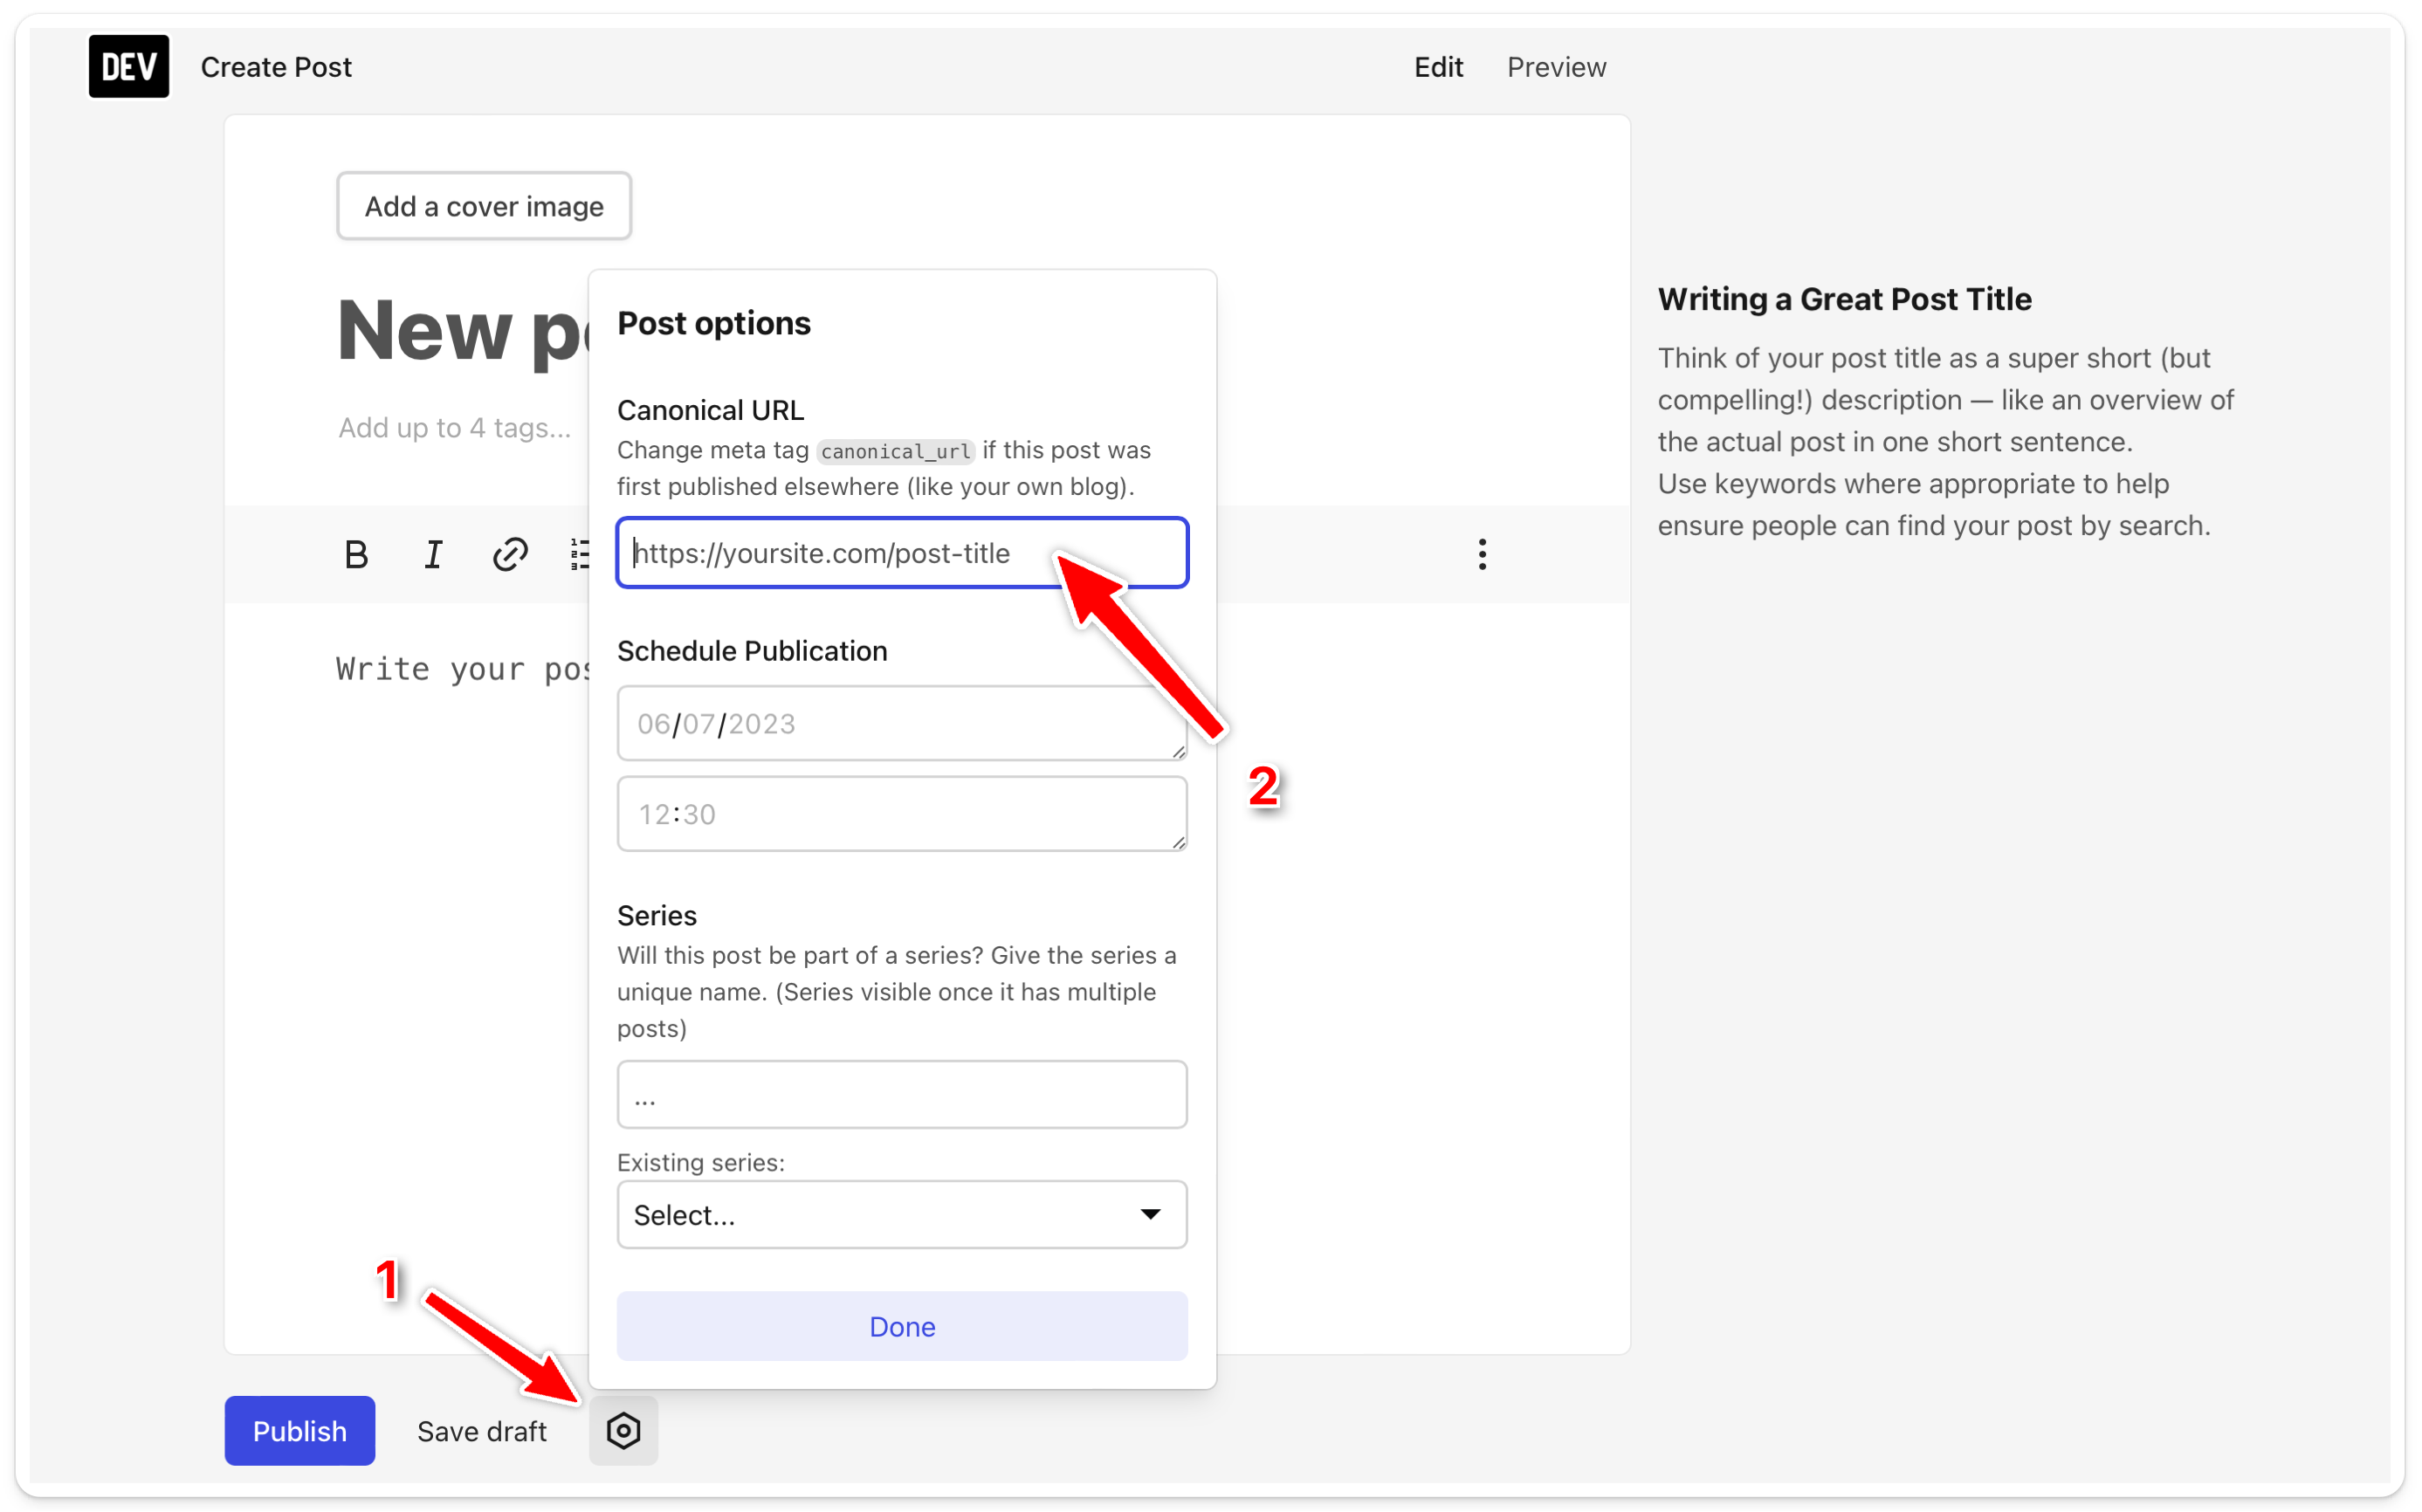Click the Add up to 4 tags field

click(455, 428)
